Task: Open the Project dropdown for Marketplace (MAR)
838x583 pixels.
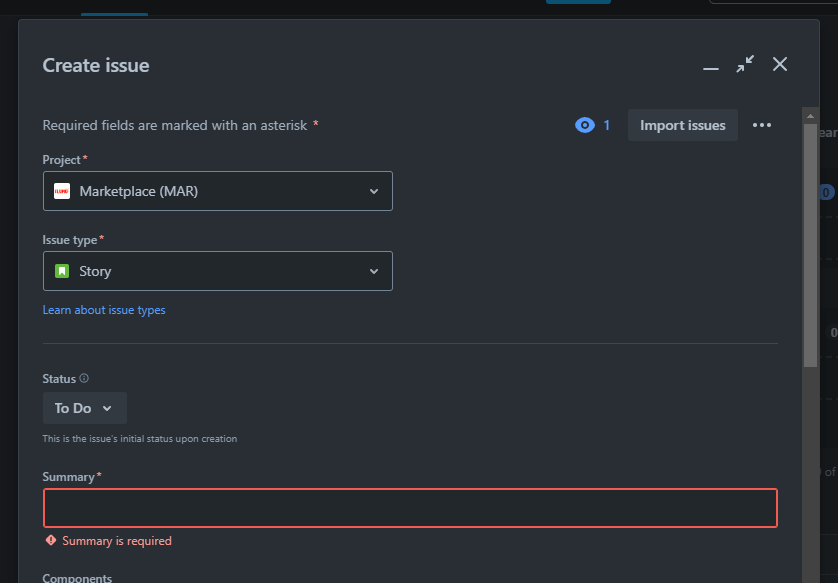Action: 218,191
